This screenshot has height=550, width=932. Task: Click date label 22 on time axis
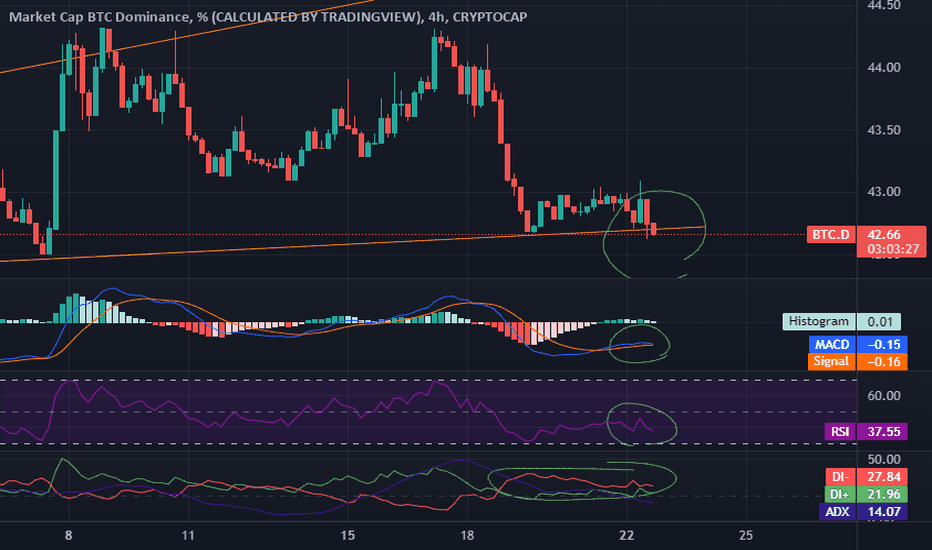pyautogui.click(x=626, y=535)
